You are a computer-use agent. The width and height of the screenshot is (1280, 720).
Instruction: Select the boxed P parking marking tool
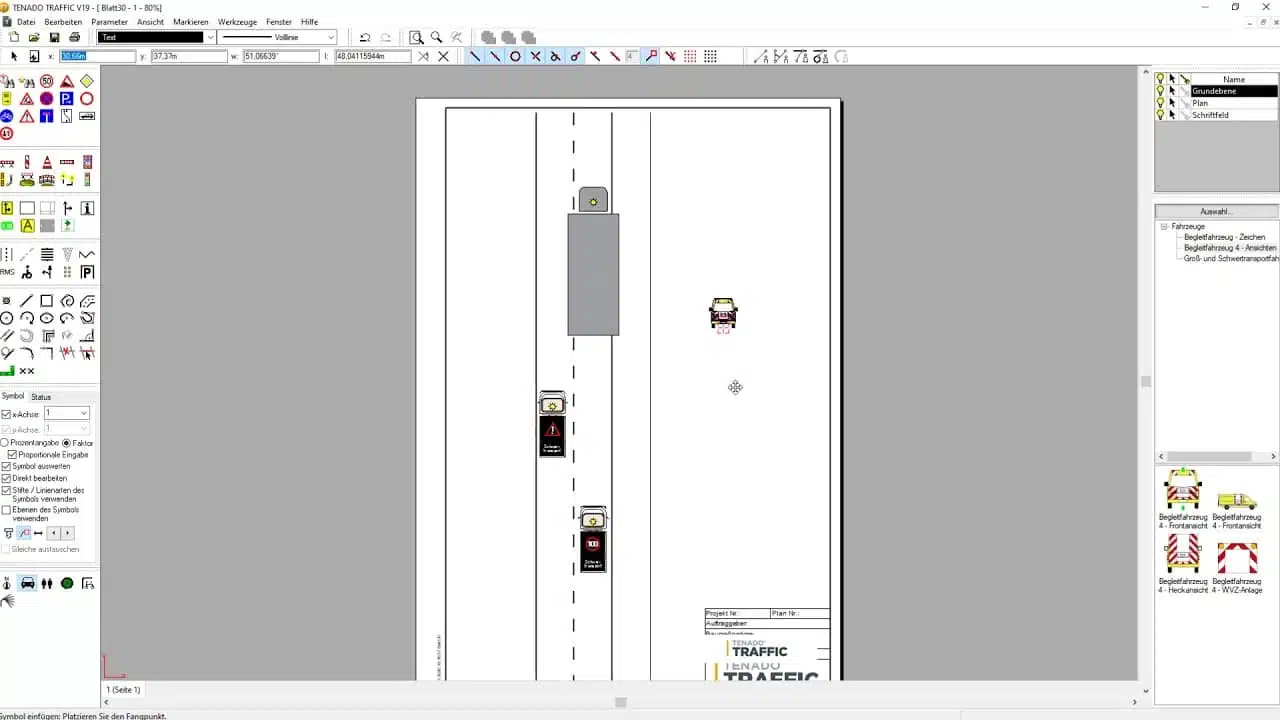[x=87, y=272]
